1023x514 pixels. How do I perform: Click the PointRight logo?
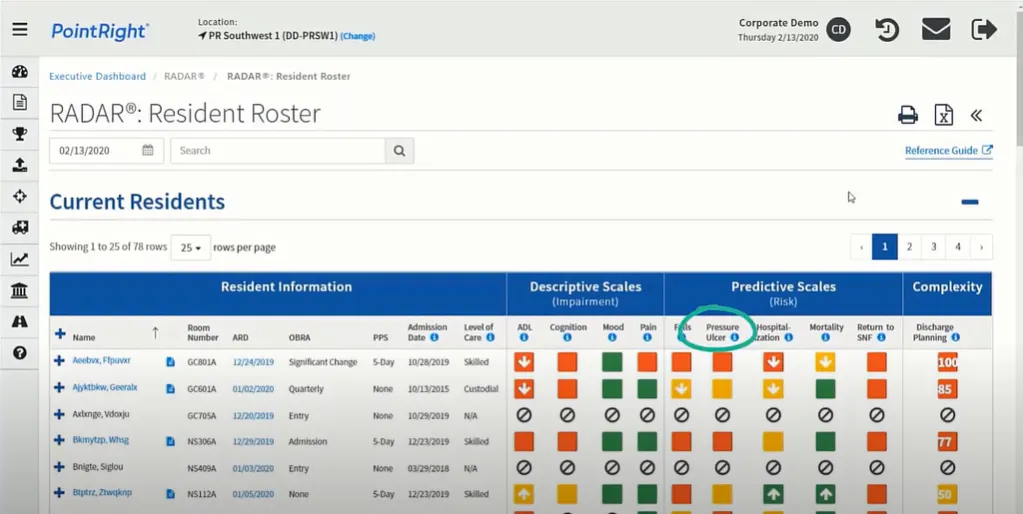[x=100, y=31]
